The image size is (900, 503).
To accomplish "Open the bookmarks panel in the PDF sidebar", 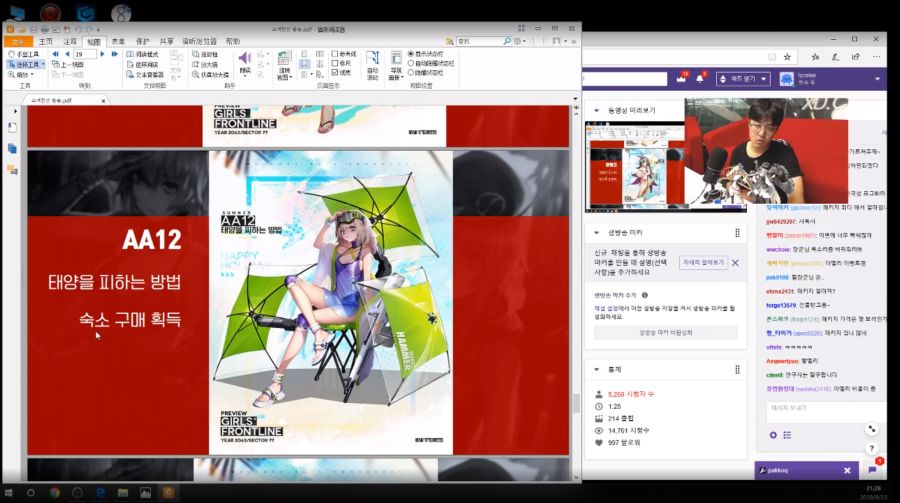I will pyautogui.click(x=12, y=127).
